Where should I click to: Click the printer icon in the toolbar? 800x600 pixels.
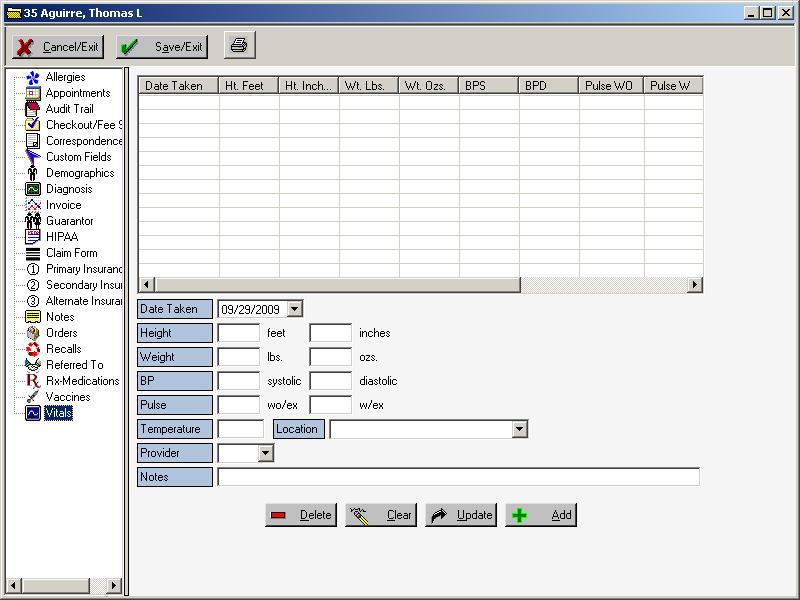coord(240,46)
